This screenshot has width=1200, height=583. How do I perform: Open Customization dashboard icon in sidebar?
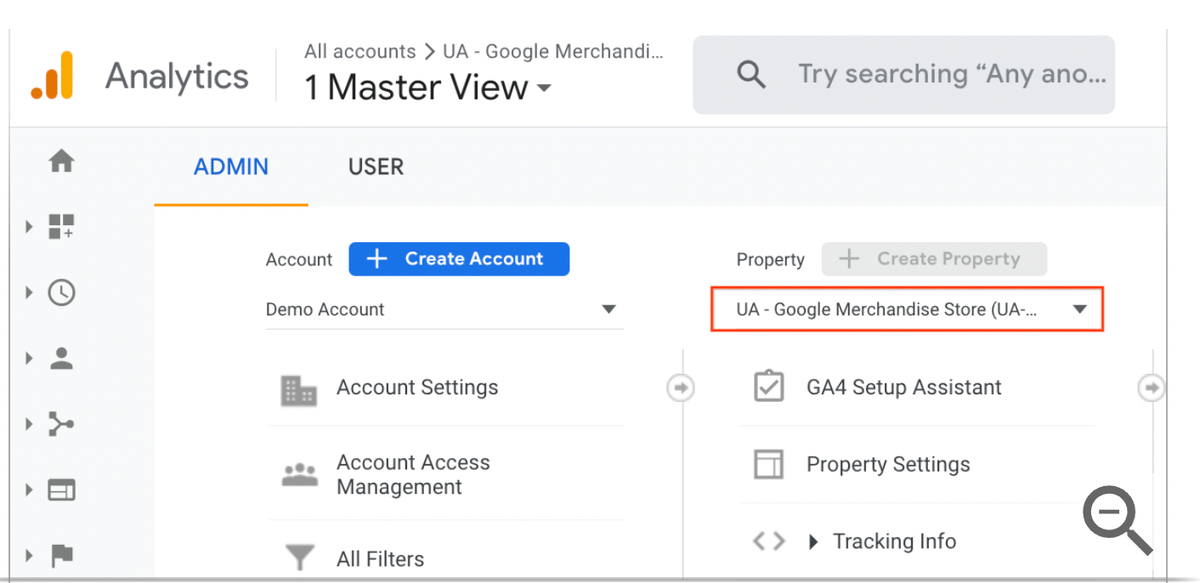[62, 227]
